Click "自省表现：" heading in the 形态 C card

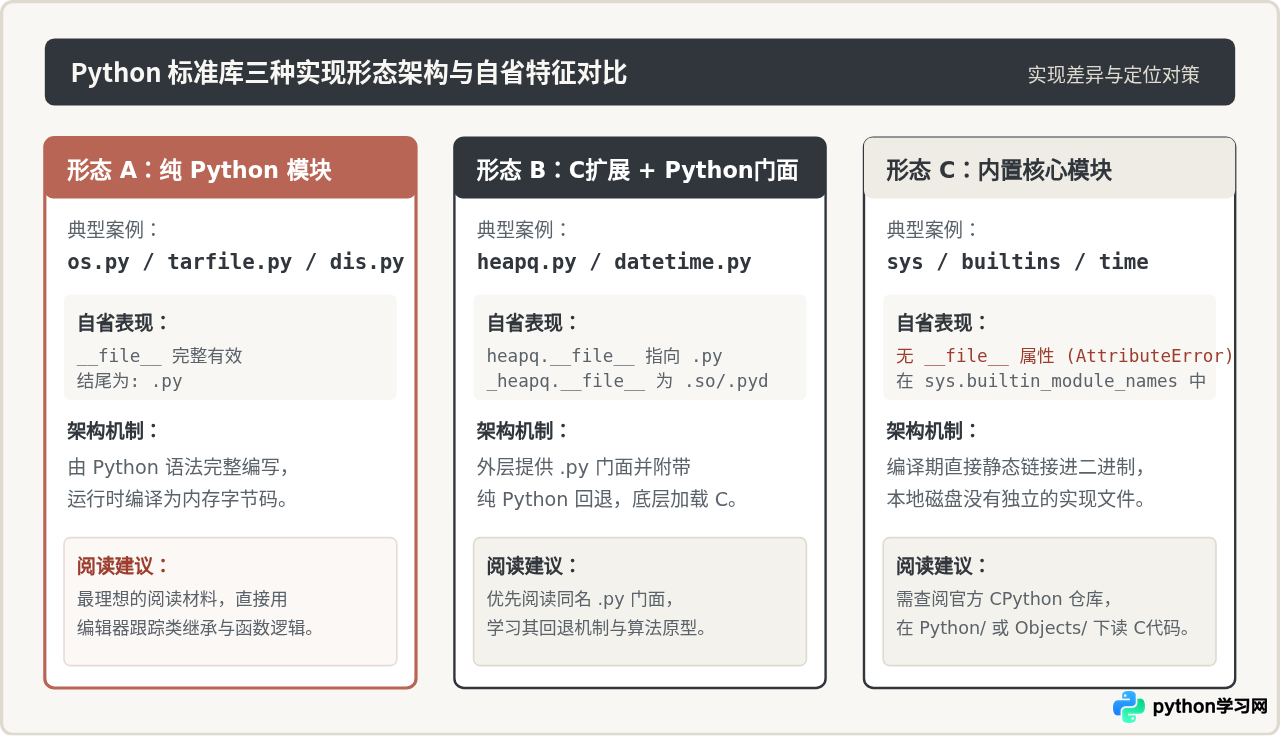pyautogui.click(x=943, y=323)
